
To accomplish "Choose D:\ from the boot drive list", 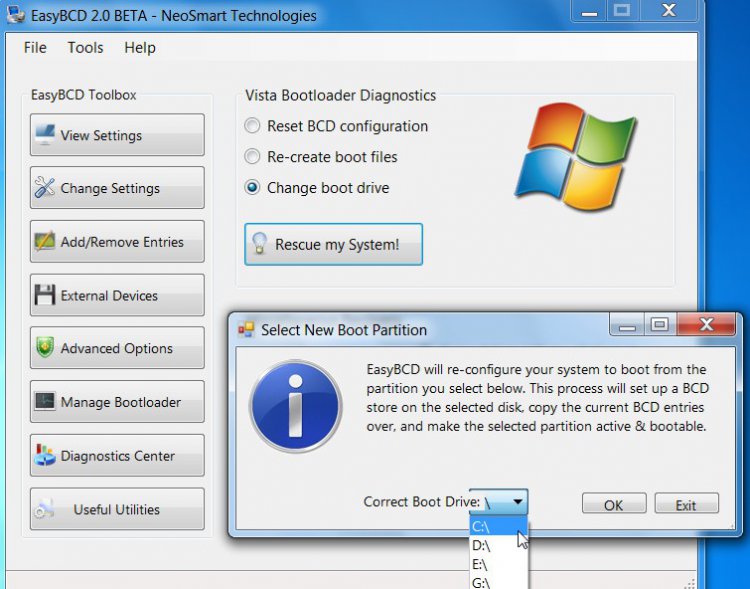I will 499,545.
